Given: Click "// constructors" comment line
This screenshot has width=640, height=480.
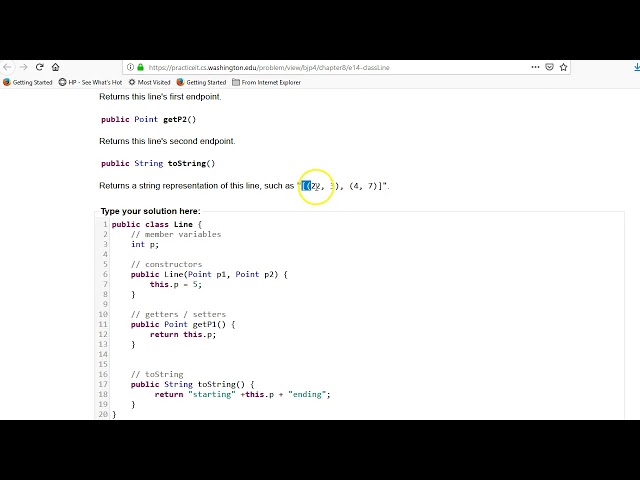Looking at the screenshot, I should tap(167, 264).
